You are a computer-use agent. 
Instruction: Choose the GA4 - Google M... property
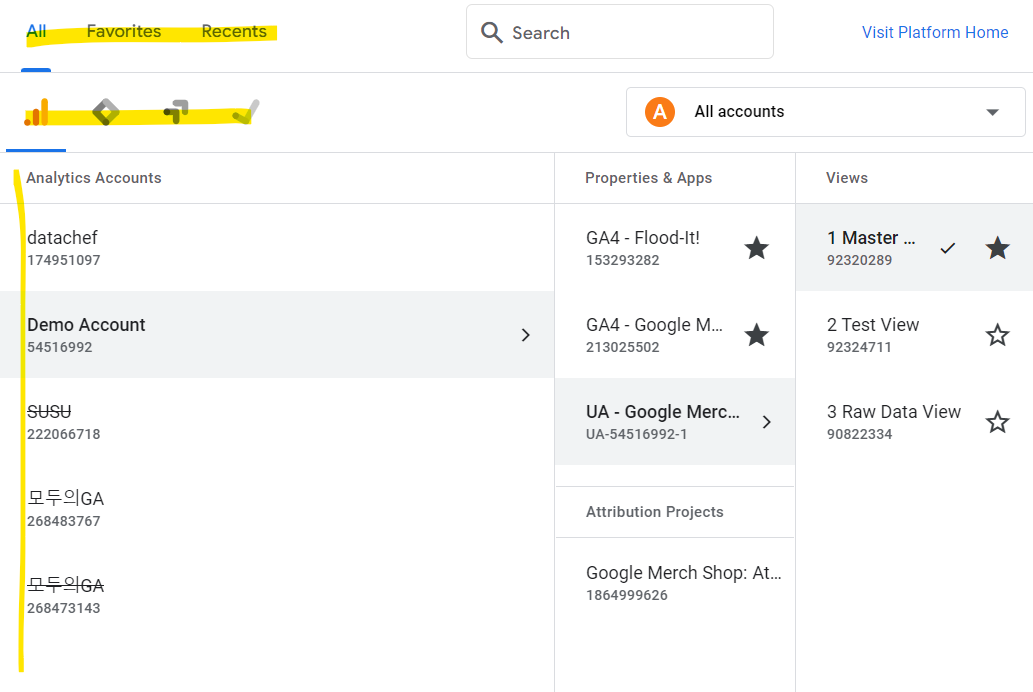tap(675, 335)
